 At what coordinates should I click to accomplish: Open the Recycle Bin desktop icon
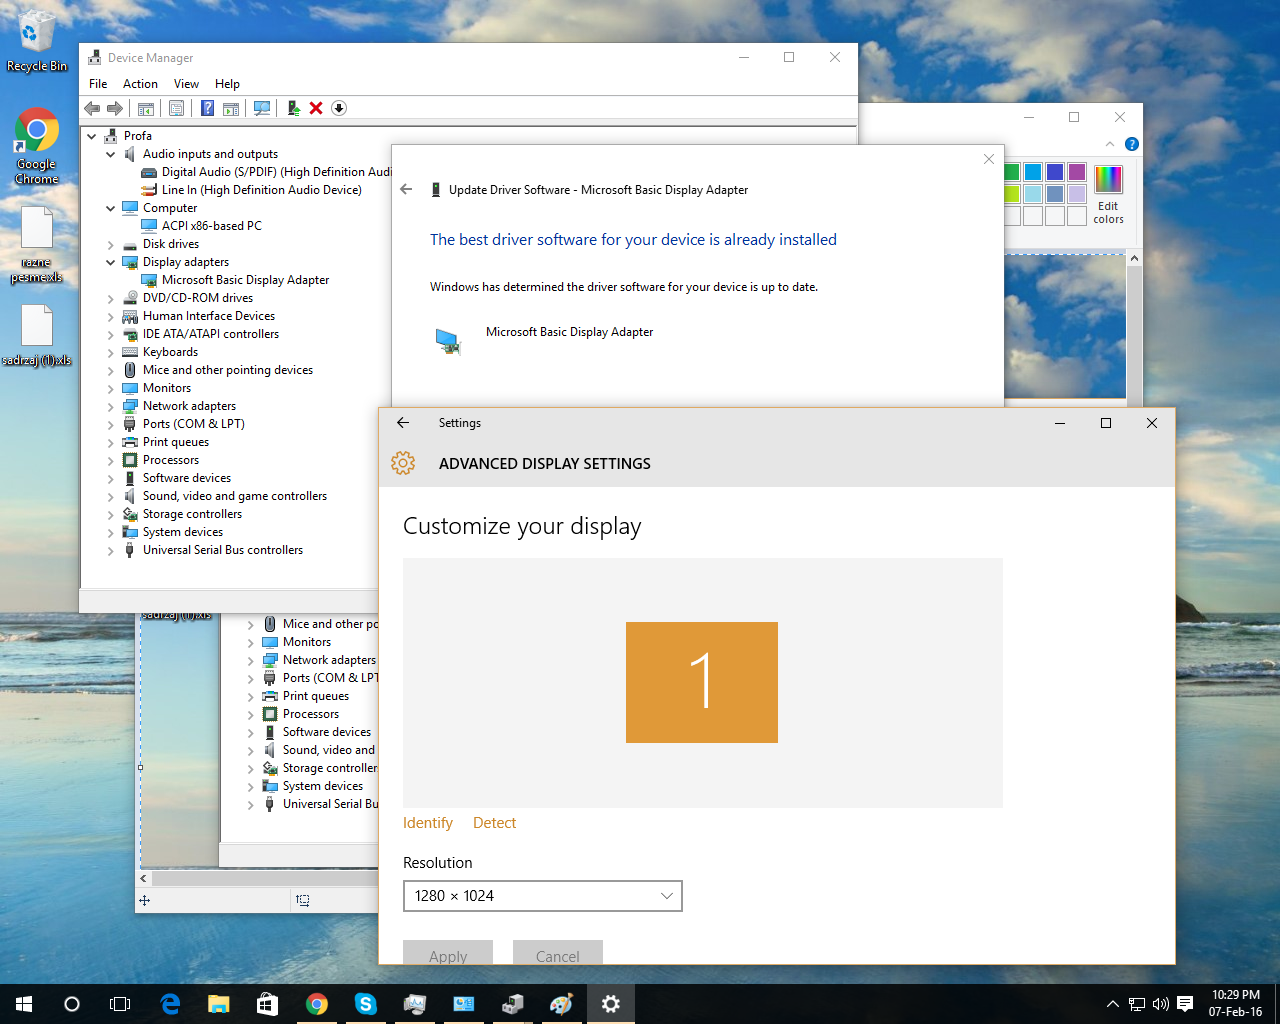pos(37,42)
